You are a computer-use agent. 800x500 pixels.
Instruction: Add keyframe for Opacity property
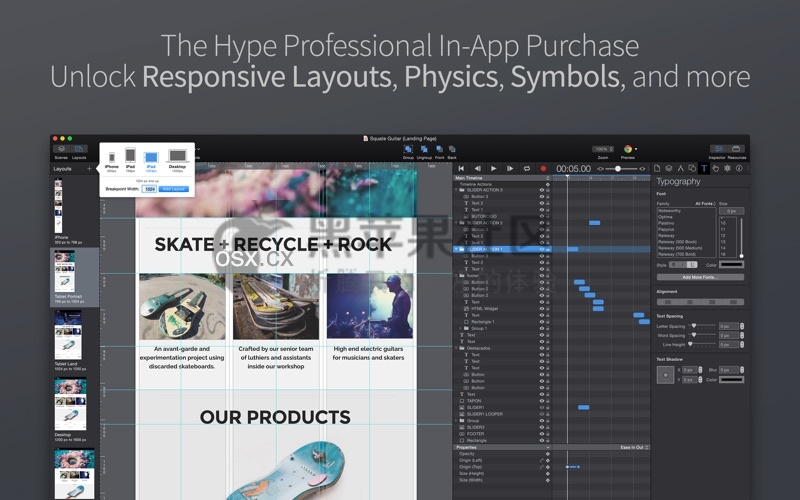(x=548, y=454)
